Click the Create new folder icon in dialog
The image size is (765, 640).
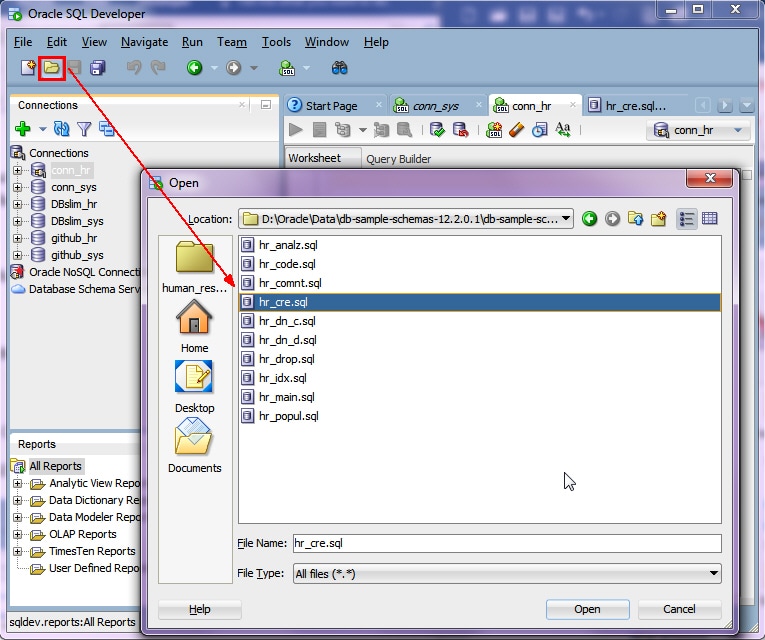(x=658, y=219)
